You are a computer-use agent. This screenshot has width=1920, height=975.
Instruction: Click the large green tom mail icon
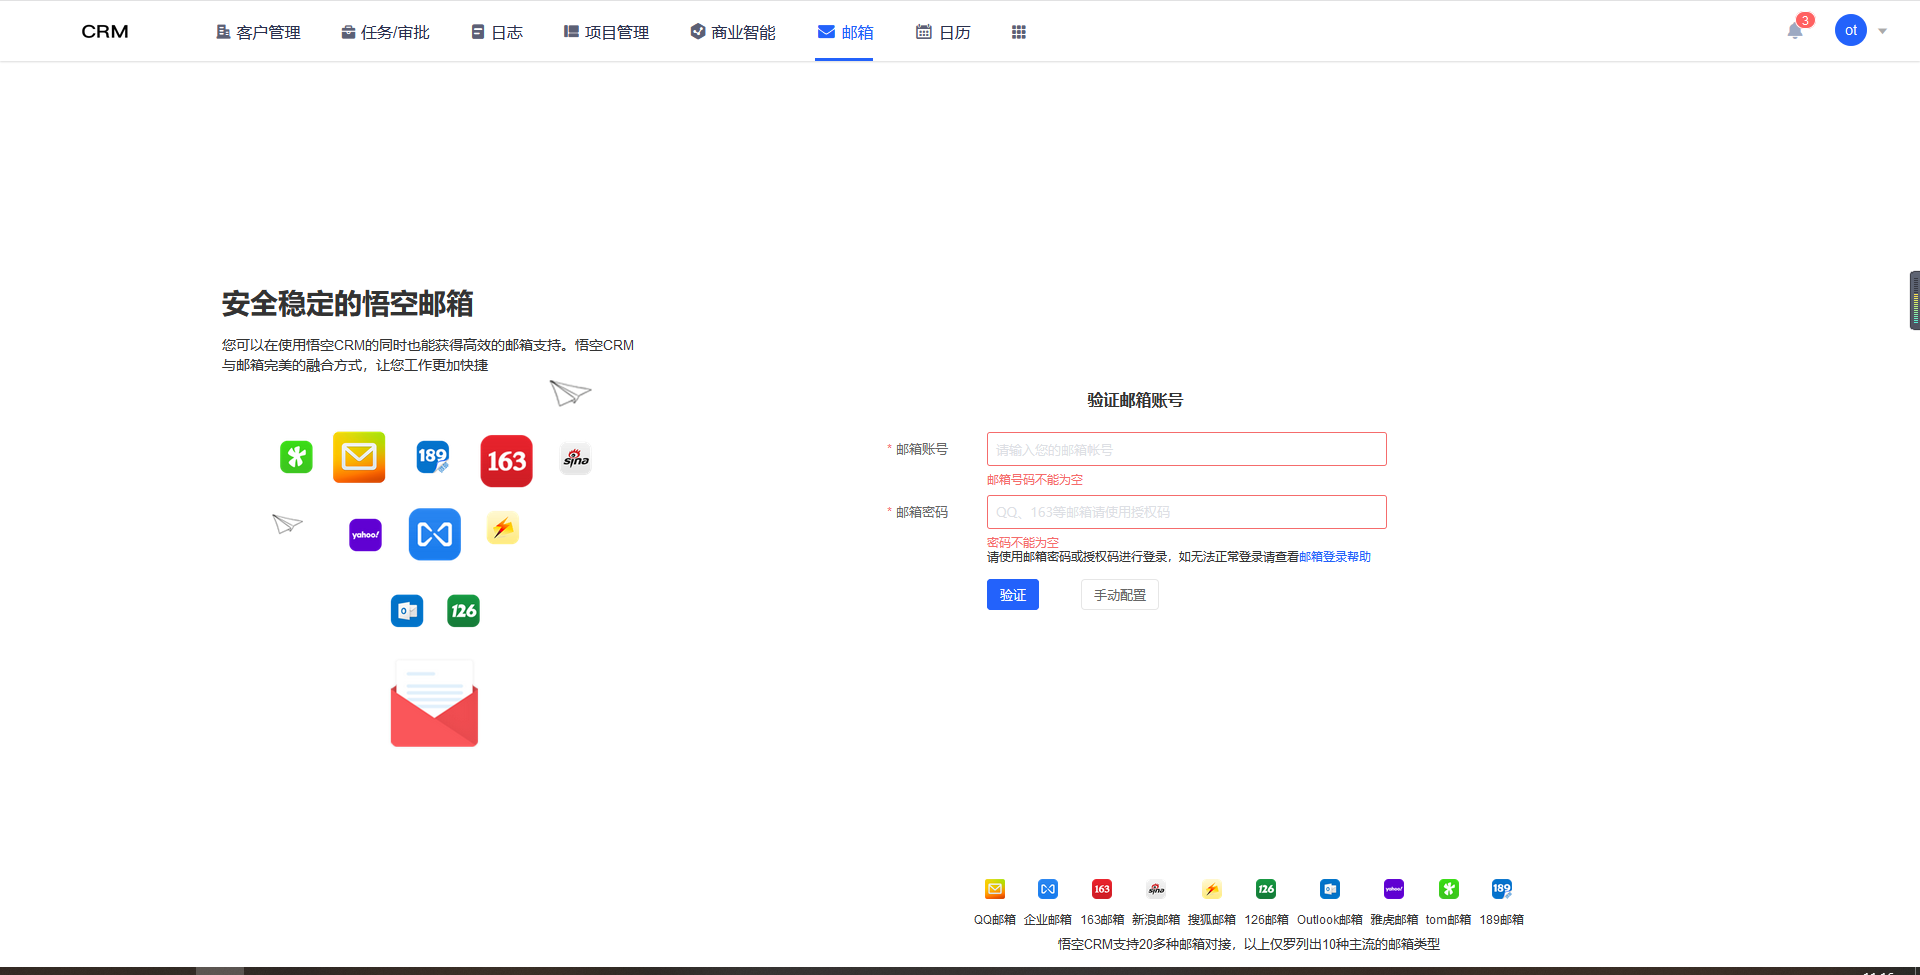point(296,457)
